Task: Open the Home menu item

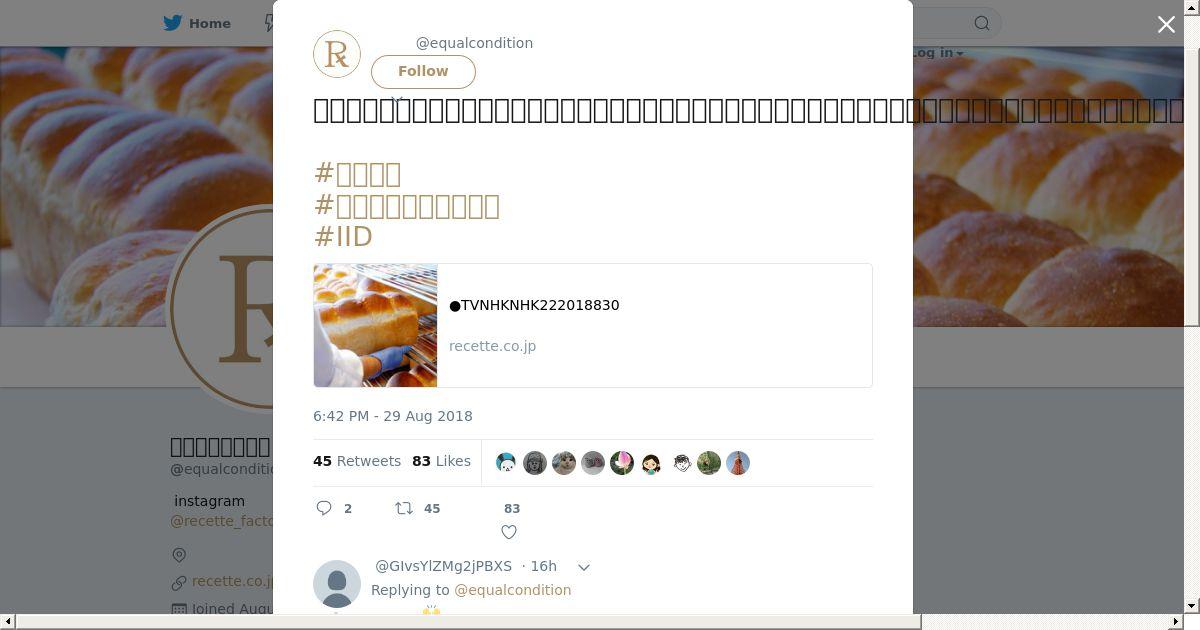Action: tap(197, 23)
